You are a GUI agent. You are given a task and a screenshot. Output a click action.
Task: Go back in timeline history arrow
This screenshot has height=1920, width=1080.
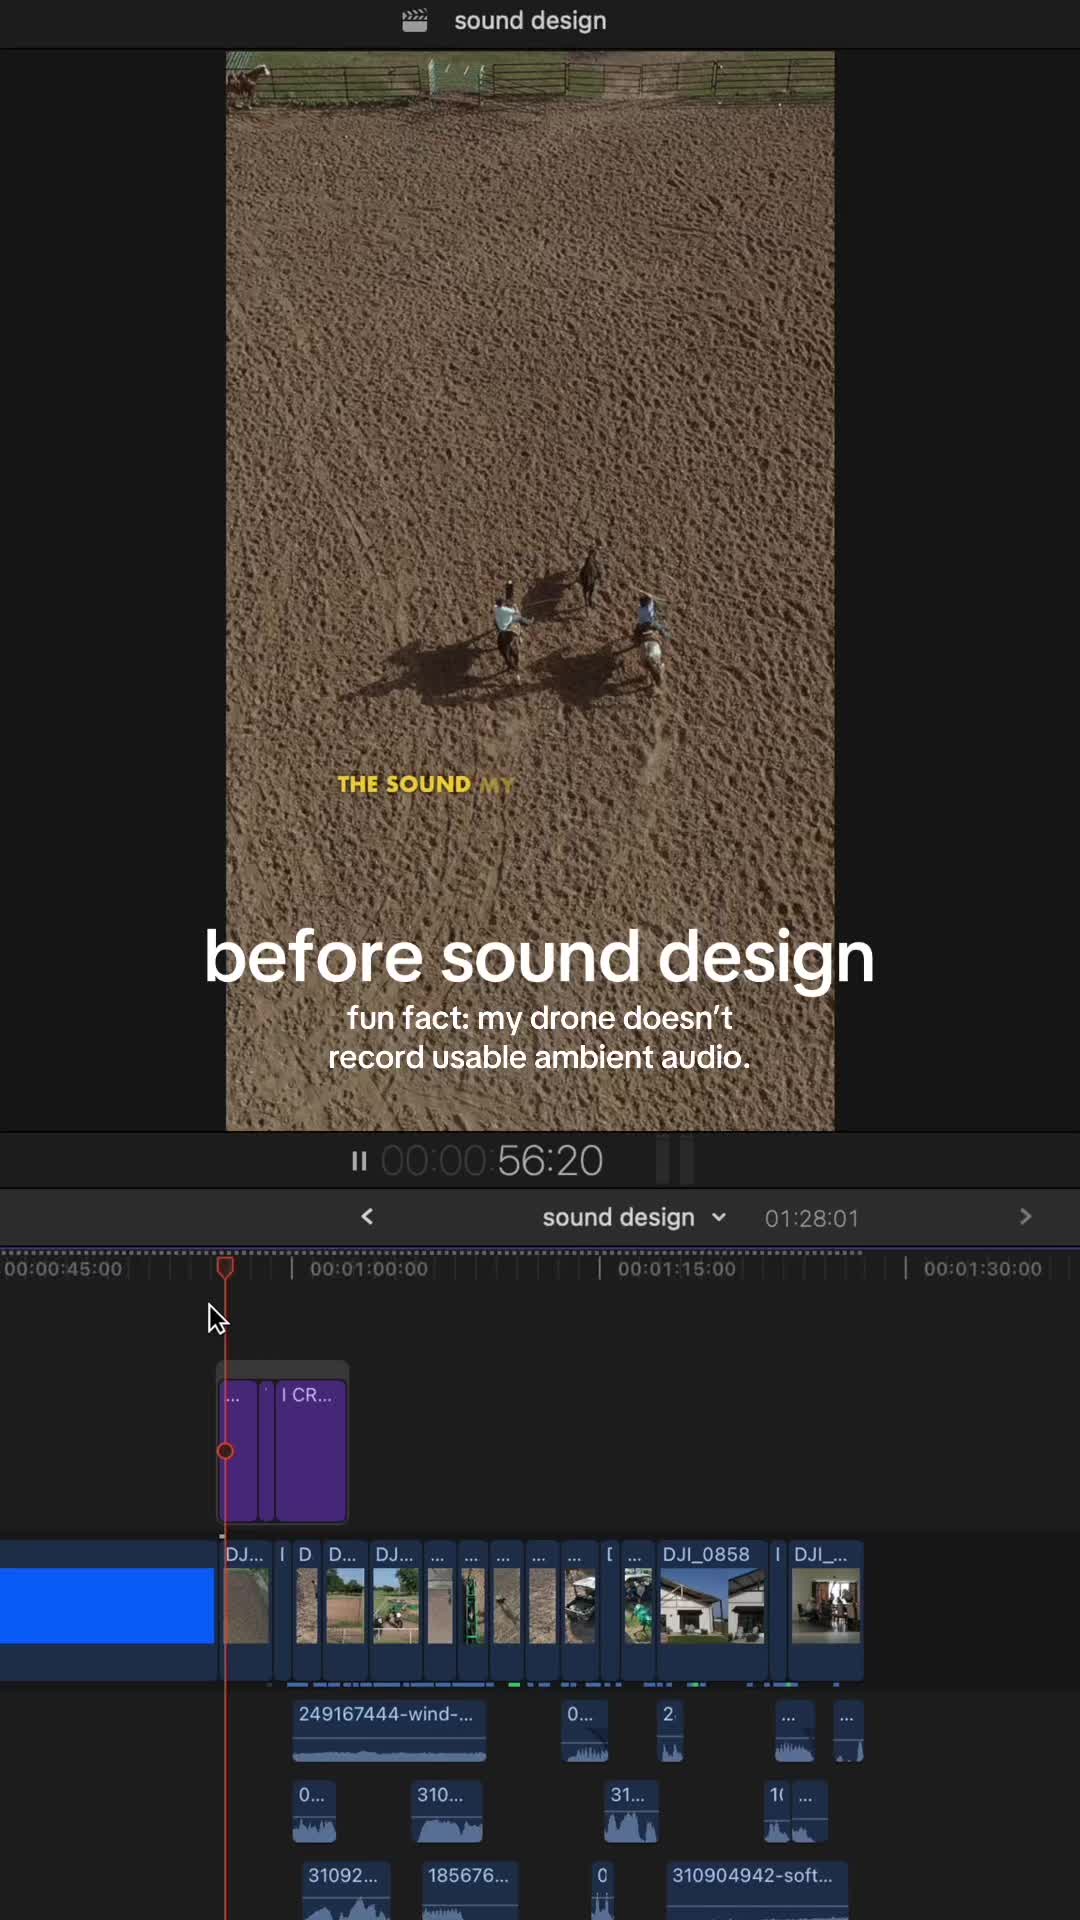click(367, 1217)
